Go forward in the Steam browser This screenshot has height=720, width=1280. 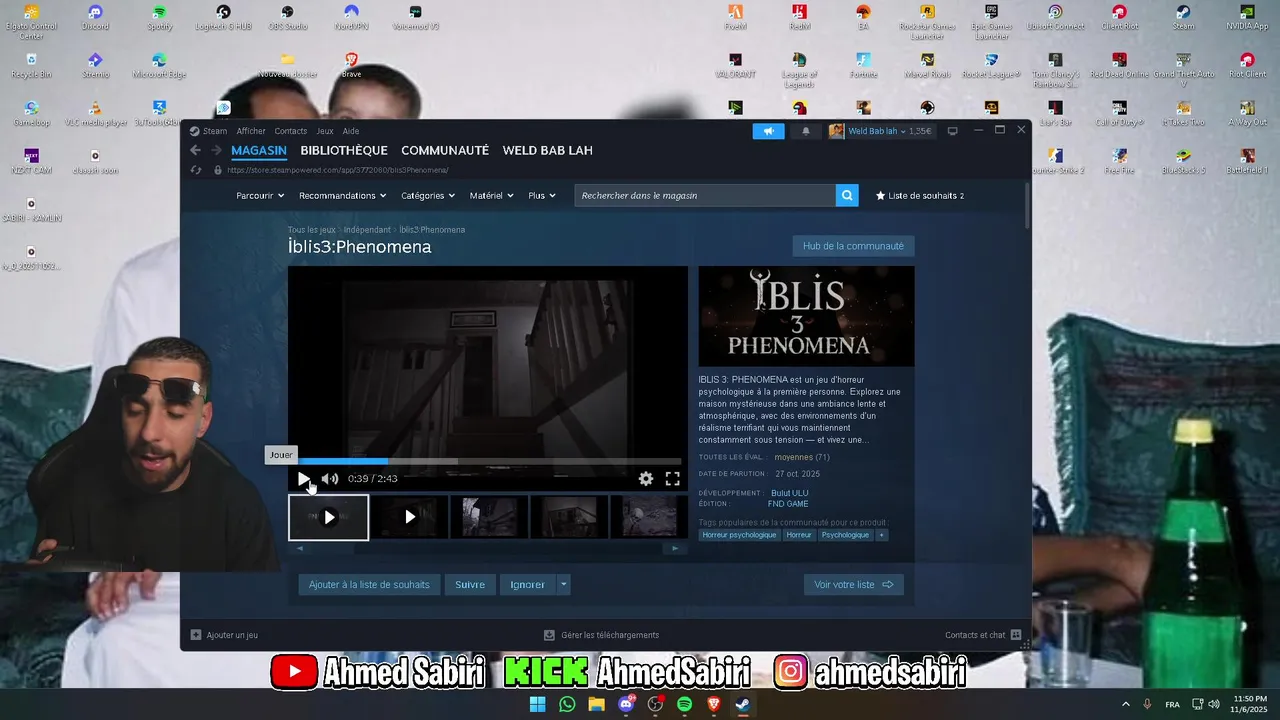216,150
